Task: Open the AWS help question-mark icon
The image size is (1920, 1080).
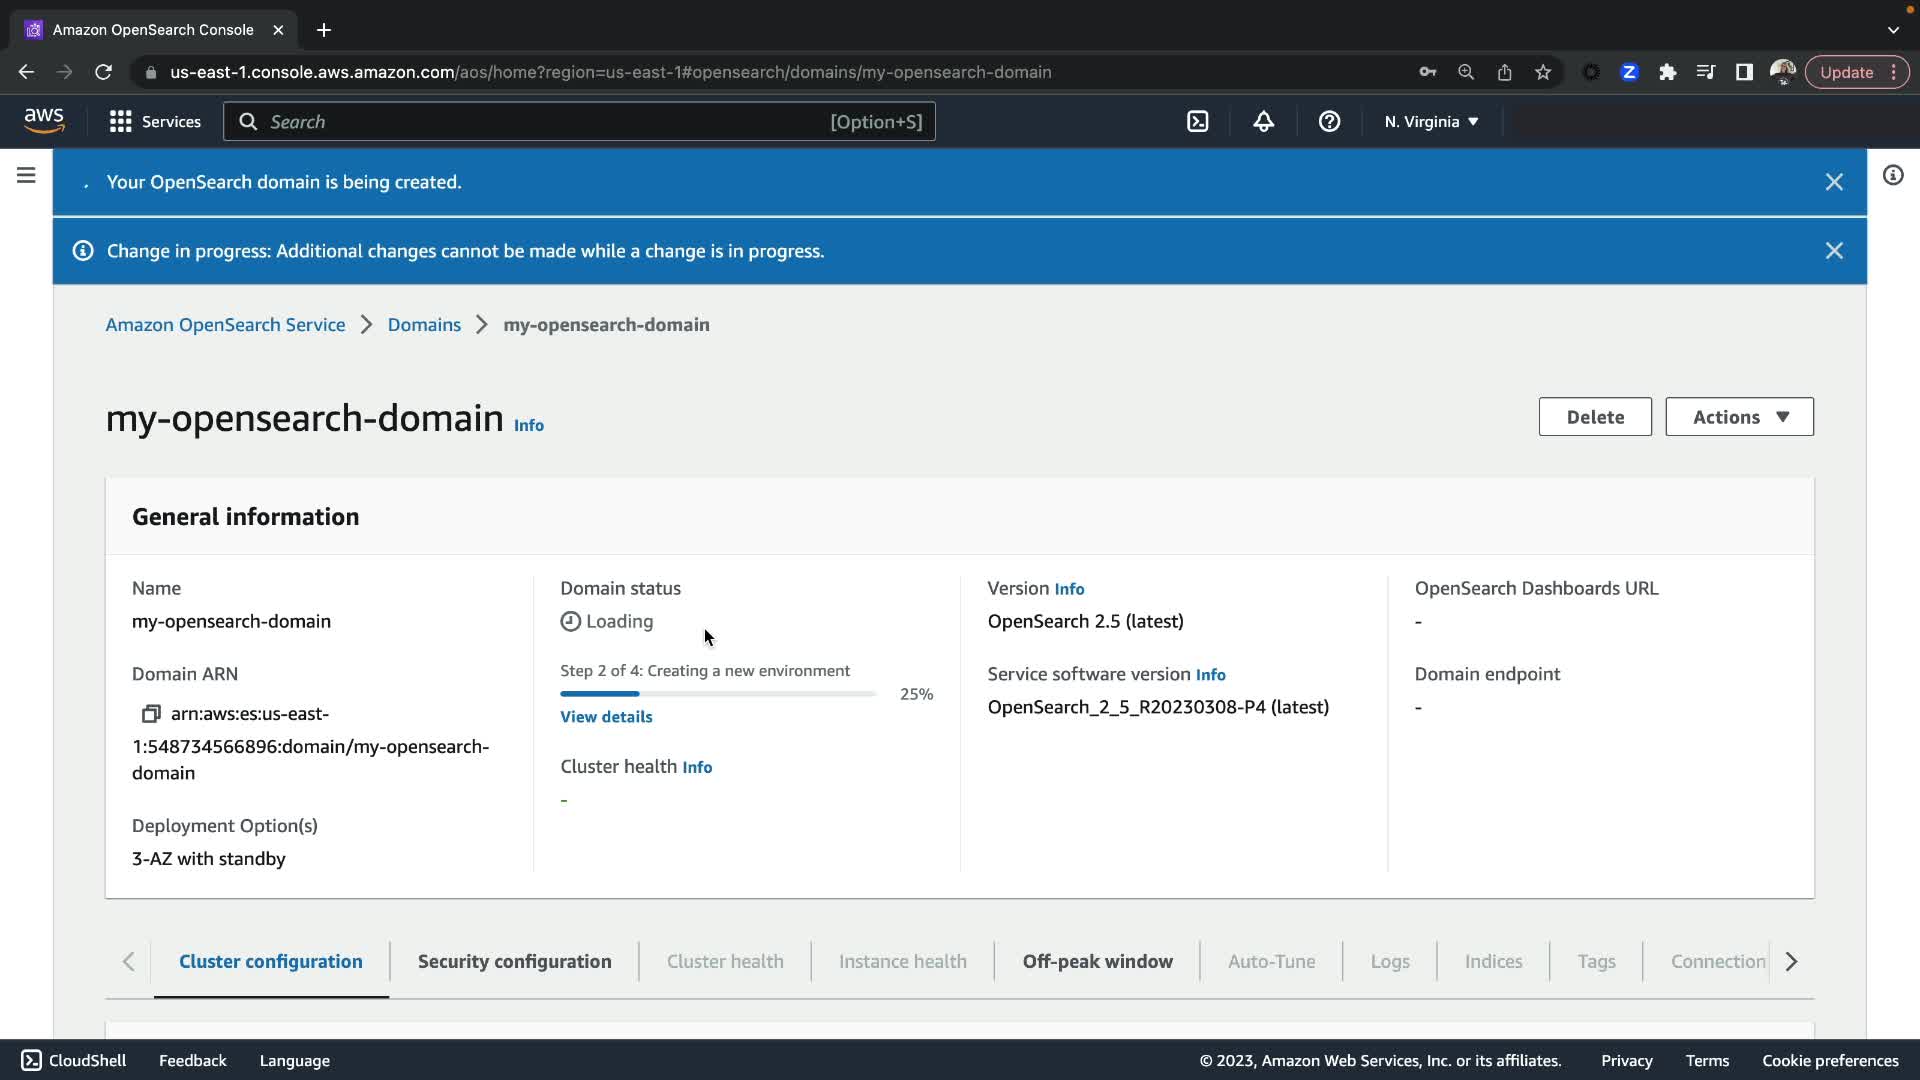Action: [1329, 122]
